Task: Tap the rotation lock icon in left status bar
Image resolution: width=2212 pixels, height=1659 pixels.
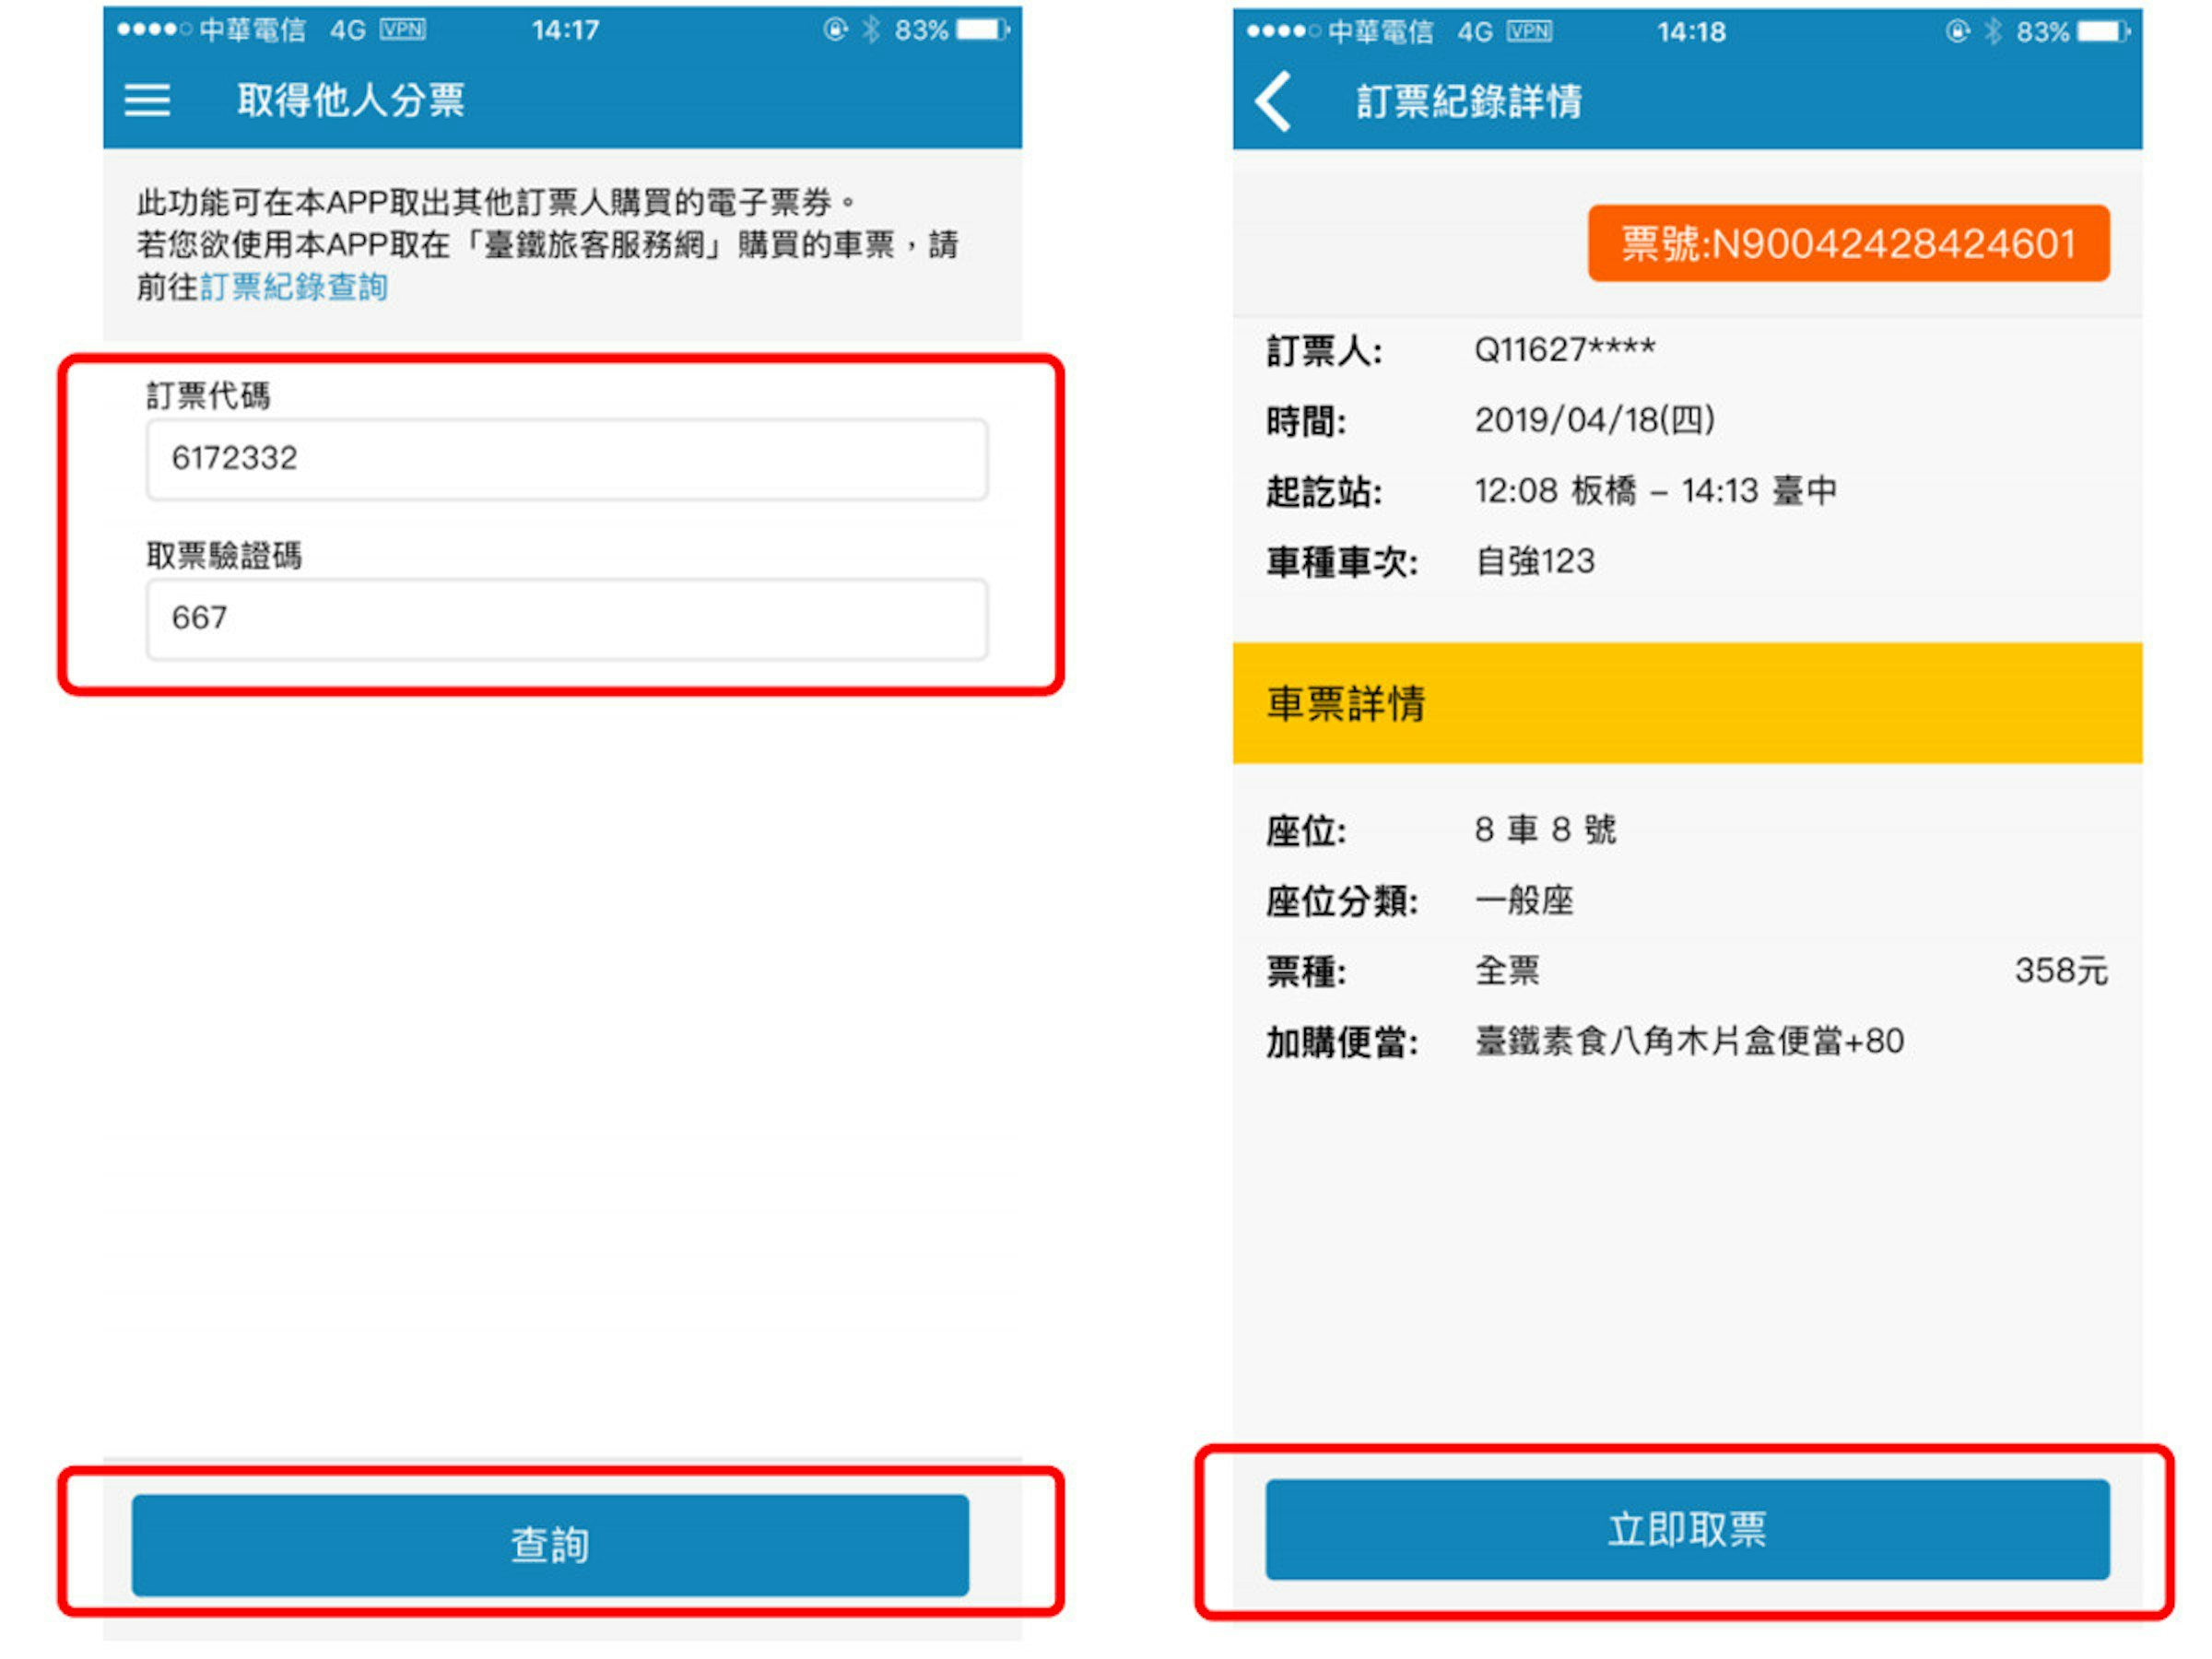Action: 835,30
